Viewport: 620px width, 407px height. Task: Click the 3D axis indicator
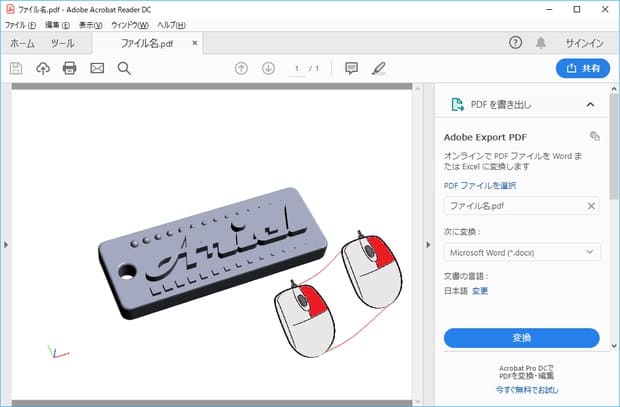click(x=58, y=352)
